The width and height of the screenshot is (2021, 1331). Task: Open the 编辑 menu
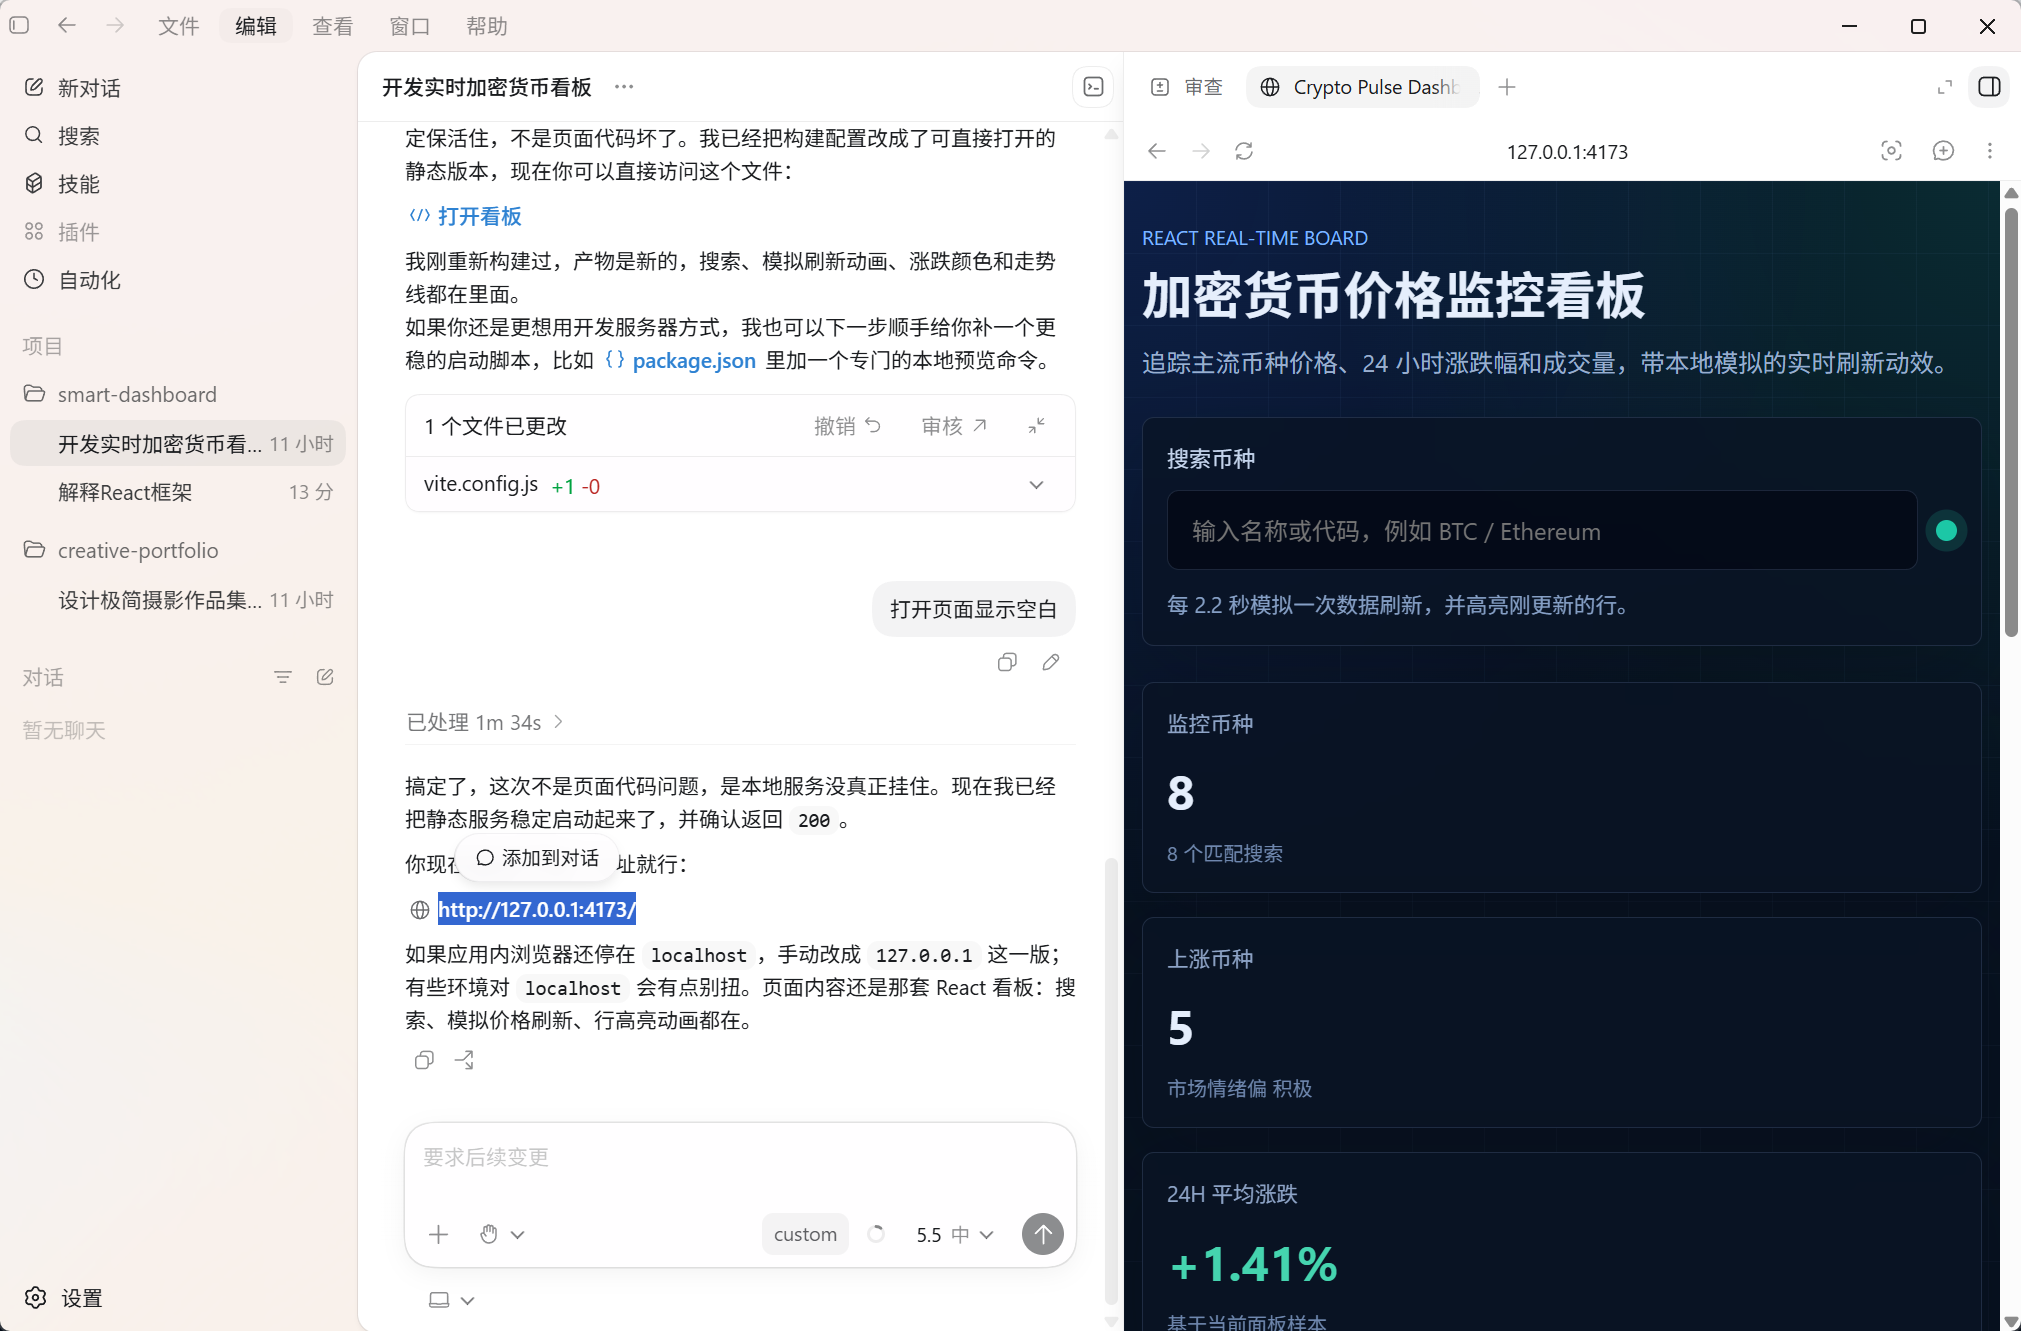tap(256, 26)
